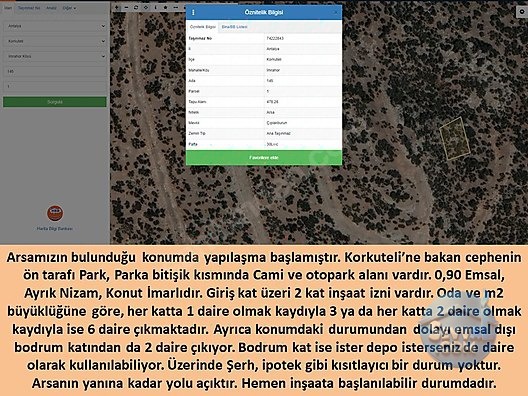The width and height of the screenshot is (528, 396).
Task: Click the Tapu Alanı value 478.26
Action: pyautogui.click(x=272, y=102)
